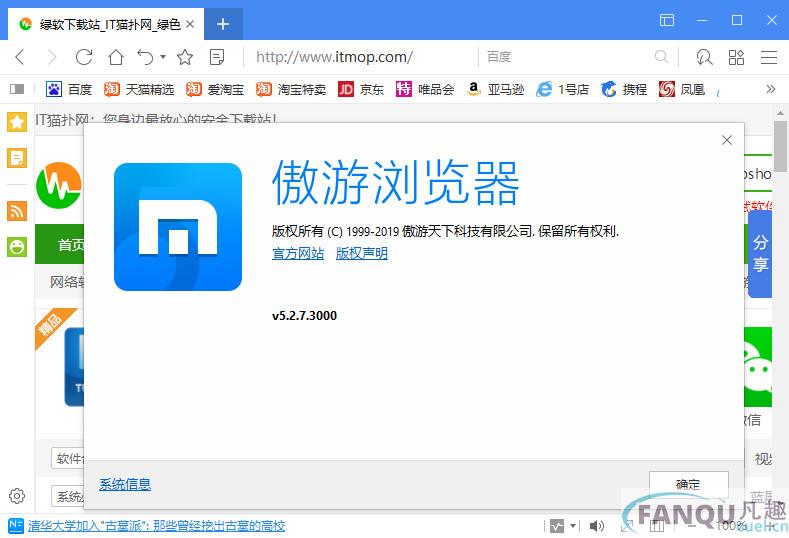The width and height of the screenshot is (789, 538).
Task: Open the 京东 bookmark
Action: [x=361, y=89]
